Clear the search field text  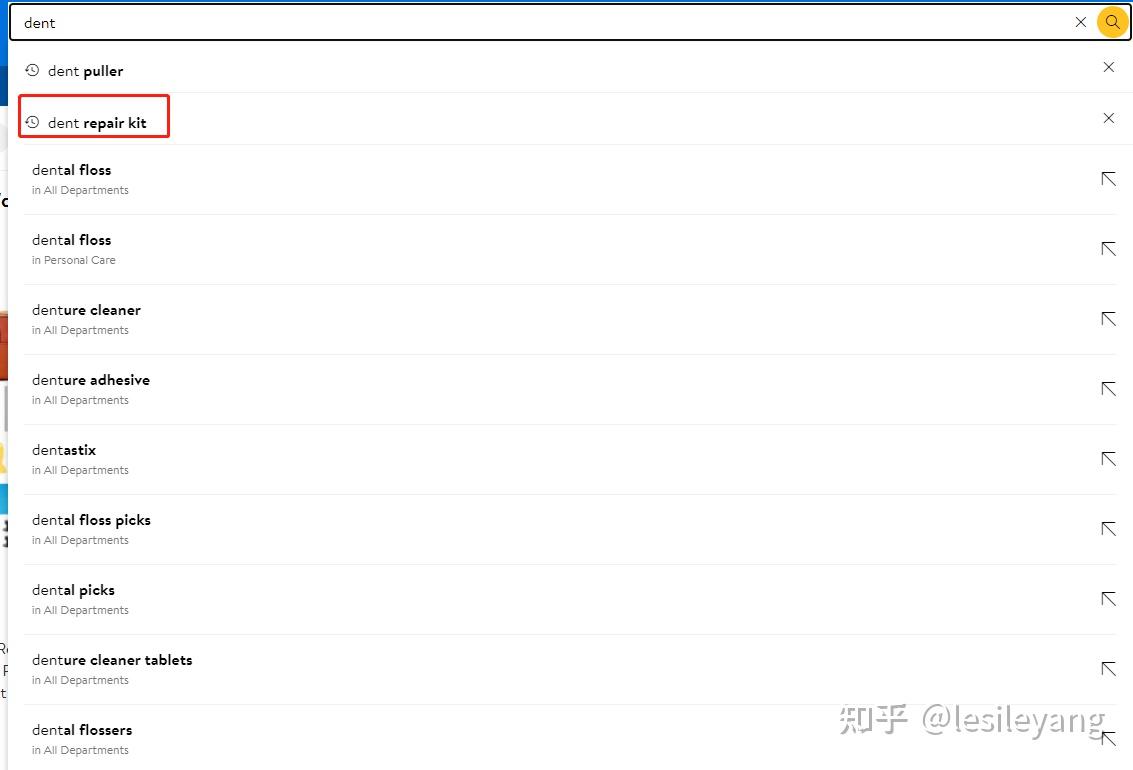tap(1080, 22)
